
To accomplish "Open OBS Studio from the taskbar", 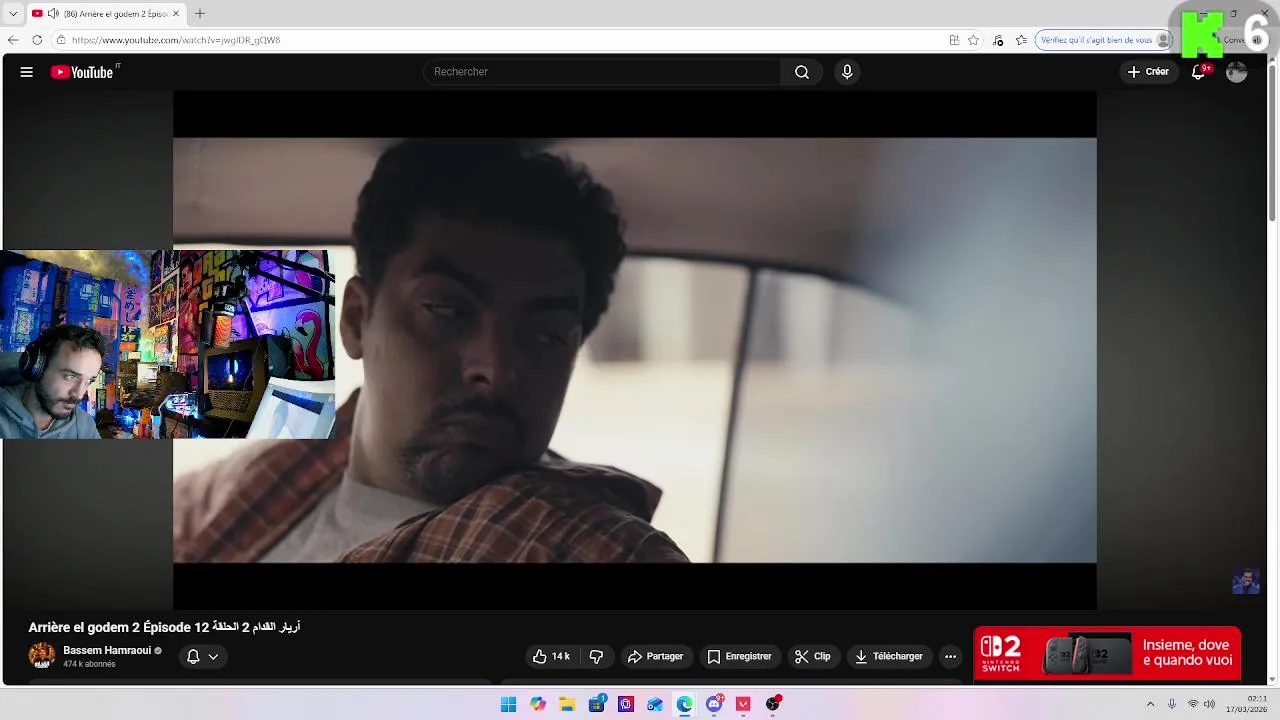I will [x=772, y=704].
